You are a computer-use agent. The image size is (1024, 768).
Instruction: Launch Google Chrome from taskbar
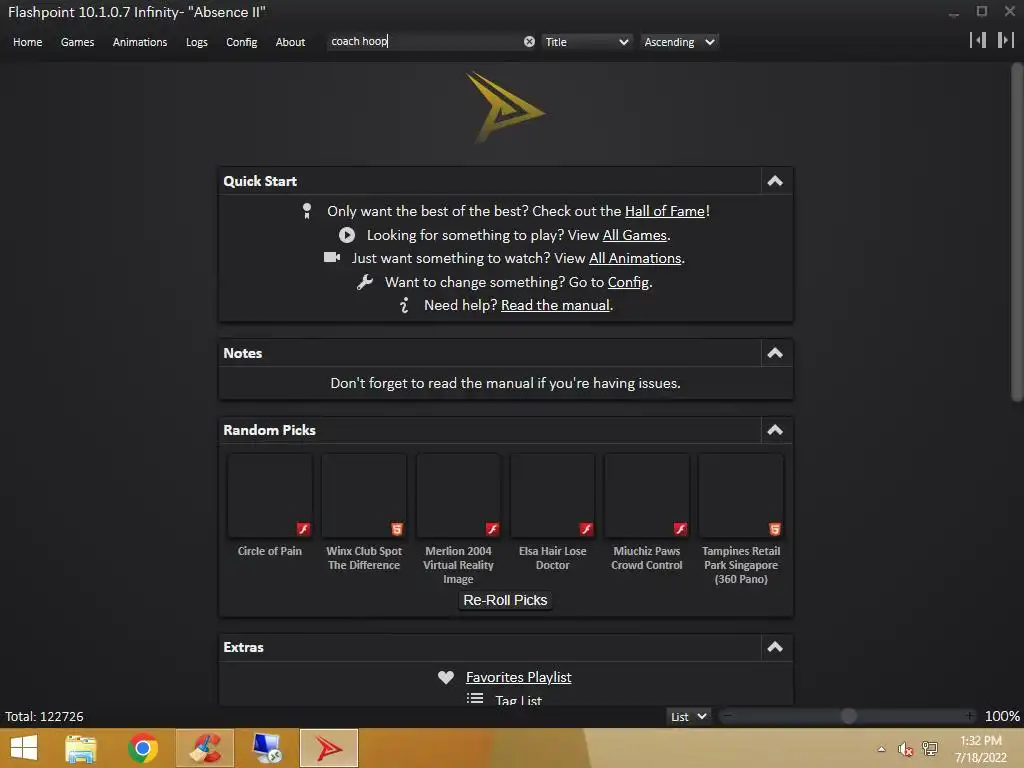[x=143, y=748]
